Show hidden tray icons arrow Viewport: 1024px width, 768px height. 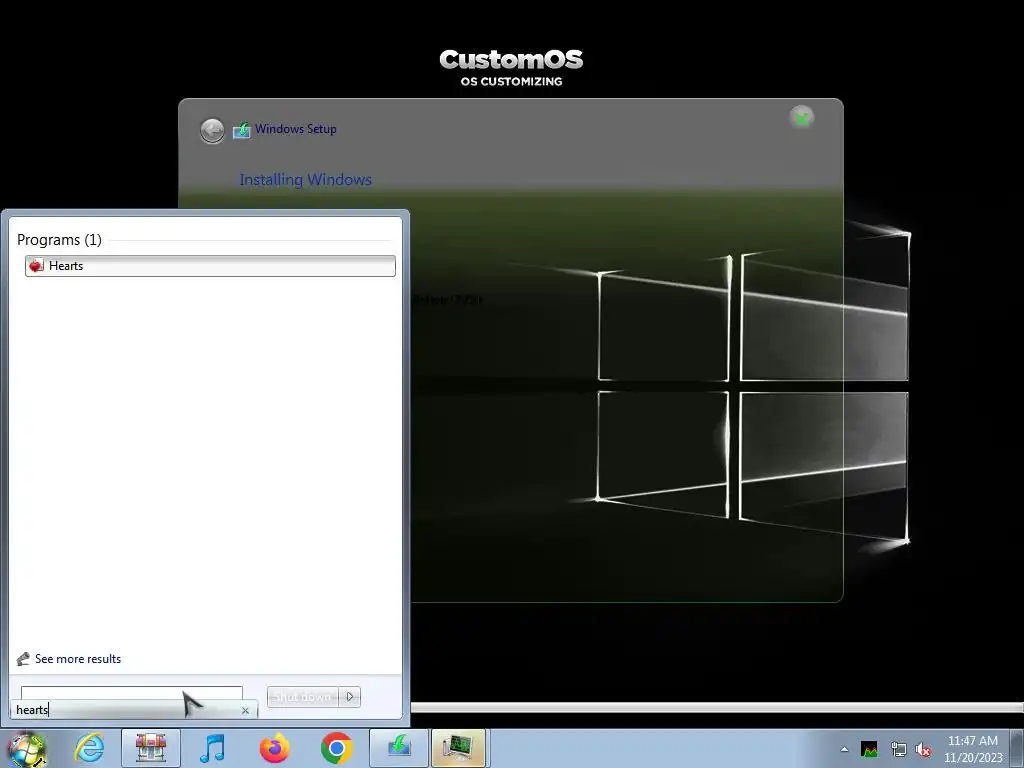click(844, 749)
